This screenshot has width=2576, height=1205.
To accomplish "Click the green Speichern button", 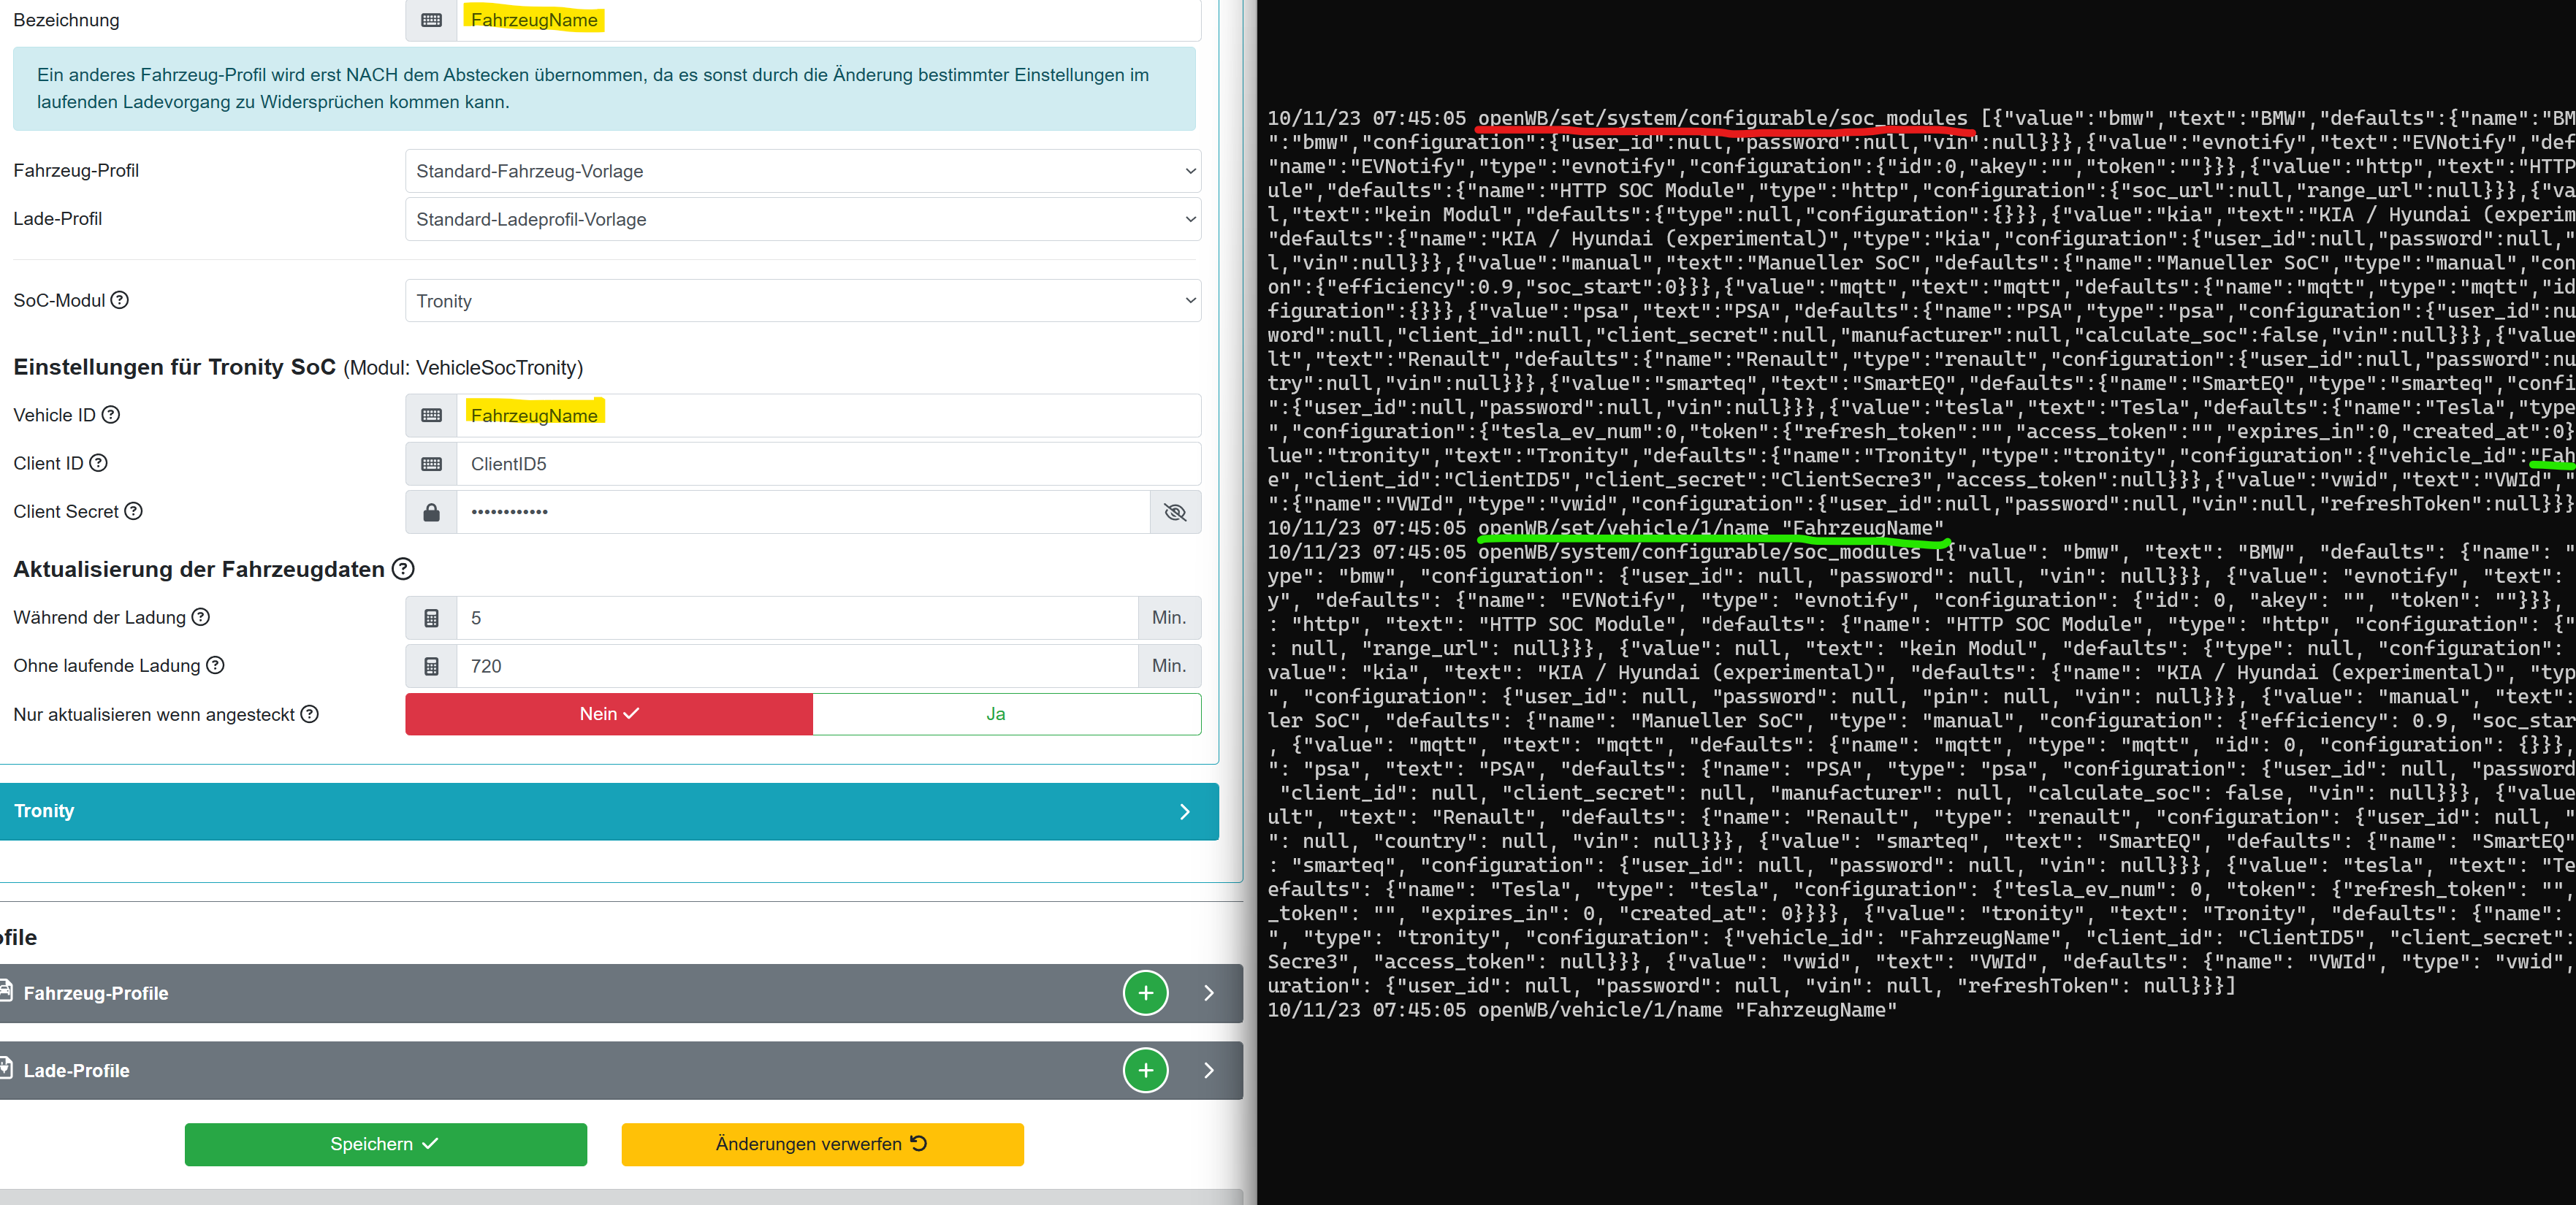I will coord(385,1144).
